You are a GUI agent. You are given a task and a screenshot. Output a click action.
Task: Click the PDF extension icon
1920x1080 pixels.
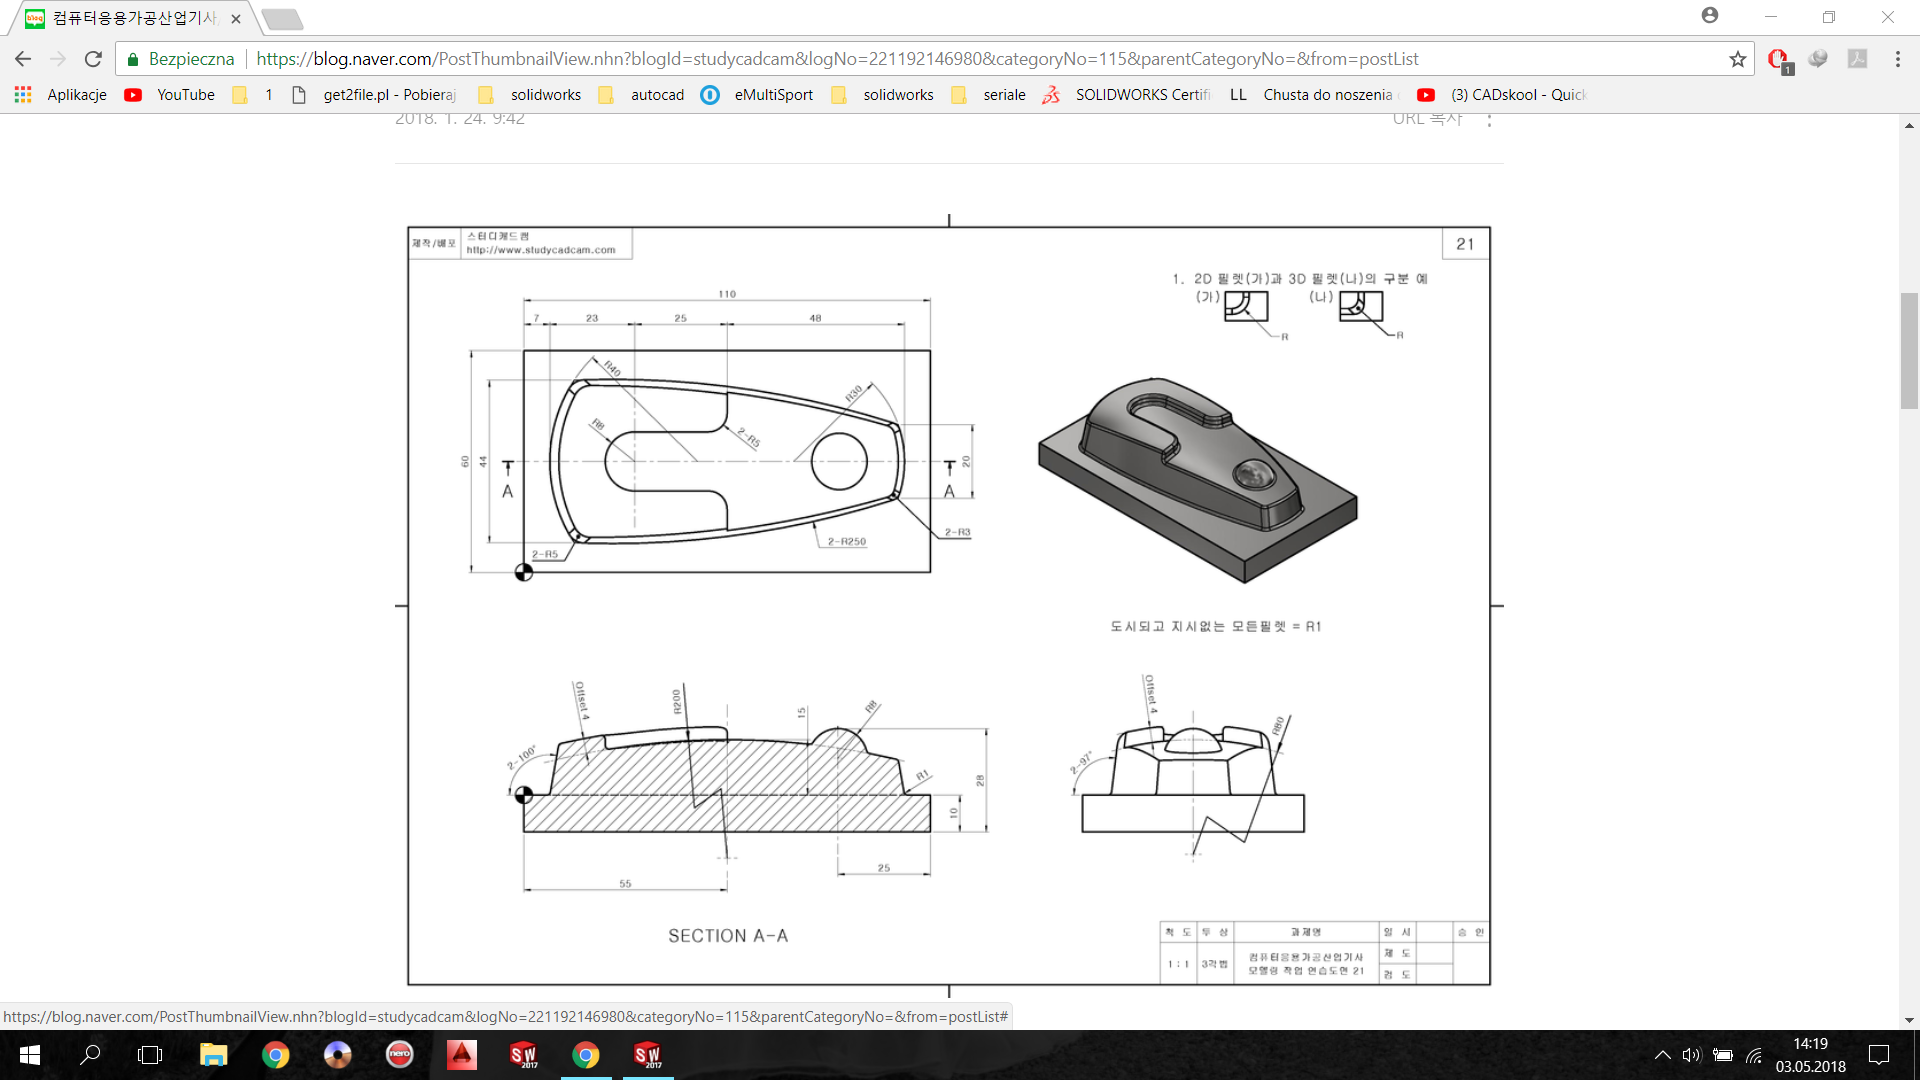click(x=1857, y=59)
